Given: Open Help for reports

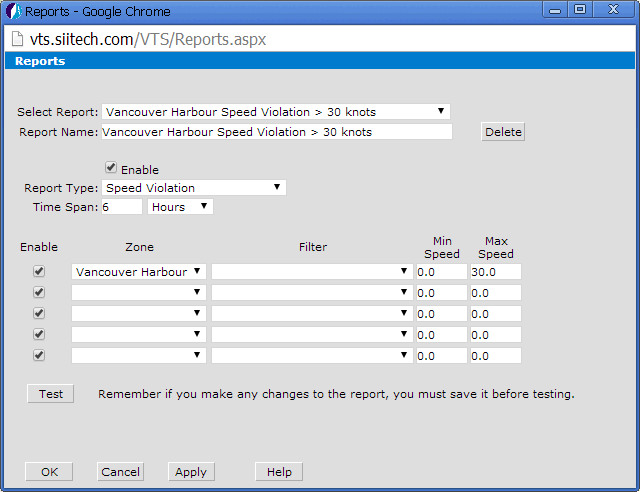Looking at the screenshot, I should click(x=279, y=472).
